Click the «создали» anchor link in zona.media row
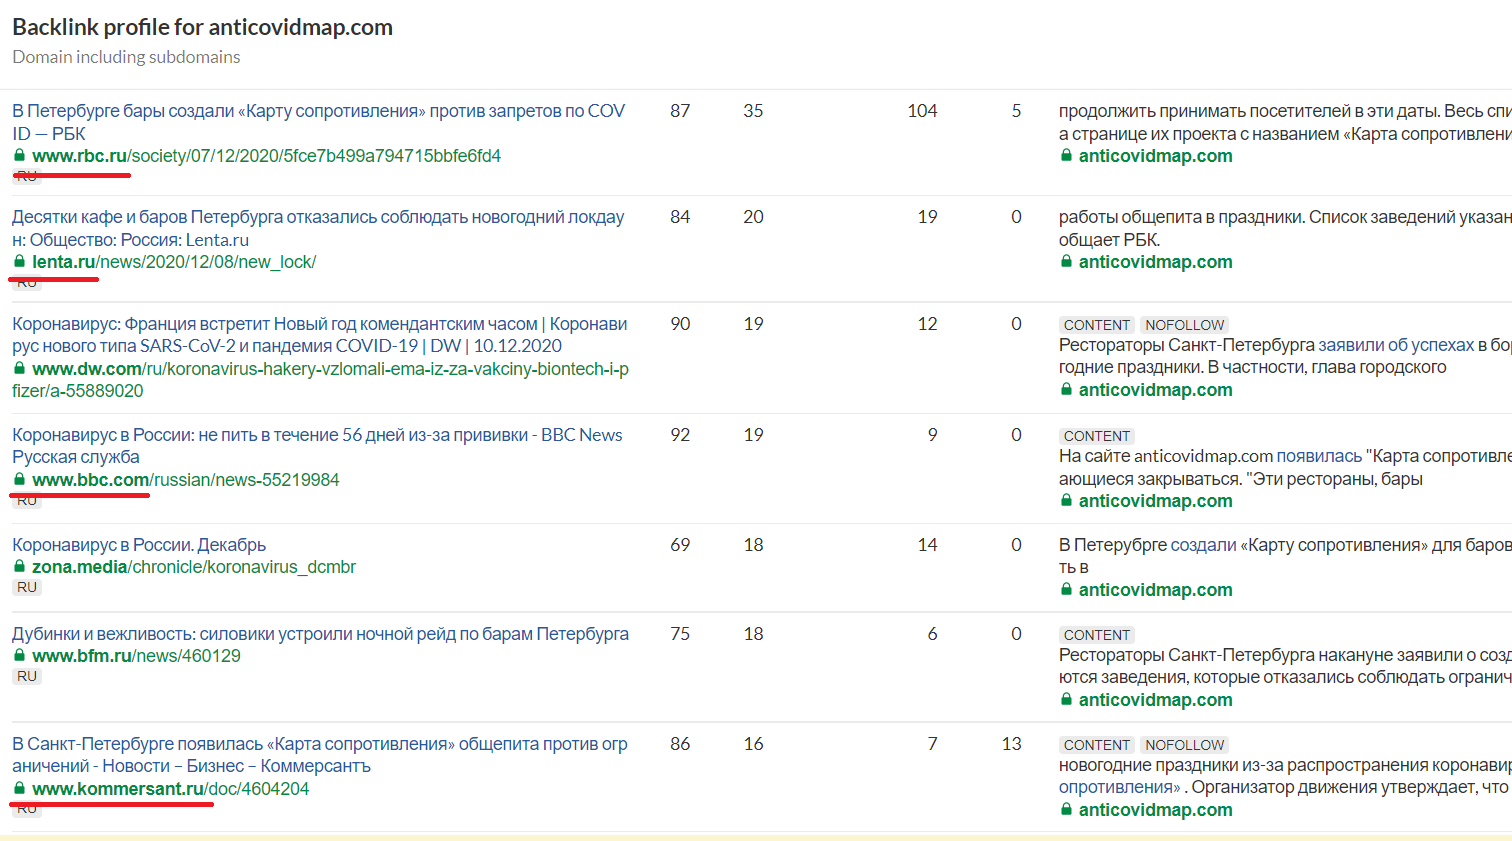Viewport: 1512px width, 841px height. click(1203, 545)
